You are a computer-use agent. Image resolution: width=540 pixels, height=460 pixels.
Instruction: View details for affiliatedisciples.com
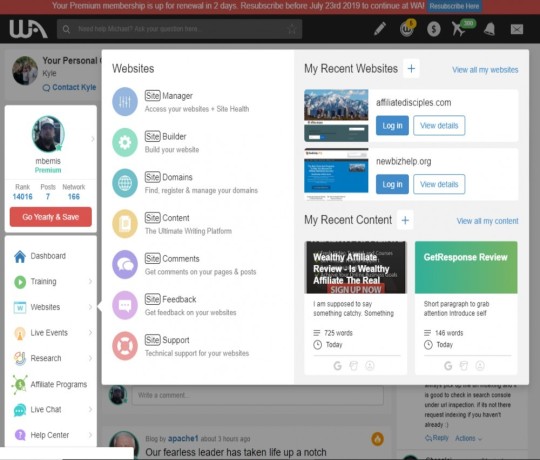(x=439, y=126)
